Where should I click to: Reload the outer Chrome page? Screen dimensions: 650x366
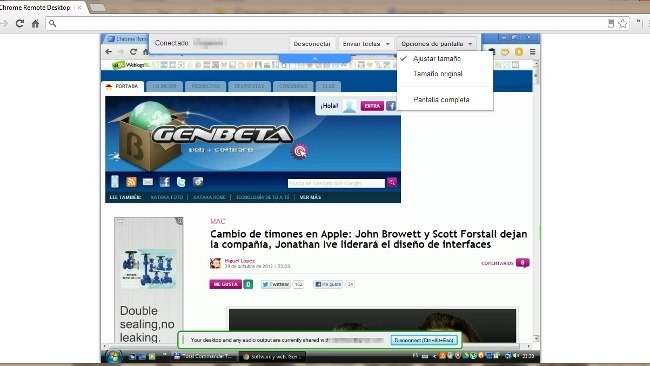[x=19, y=24]
